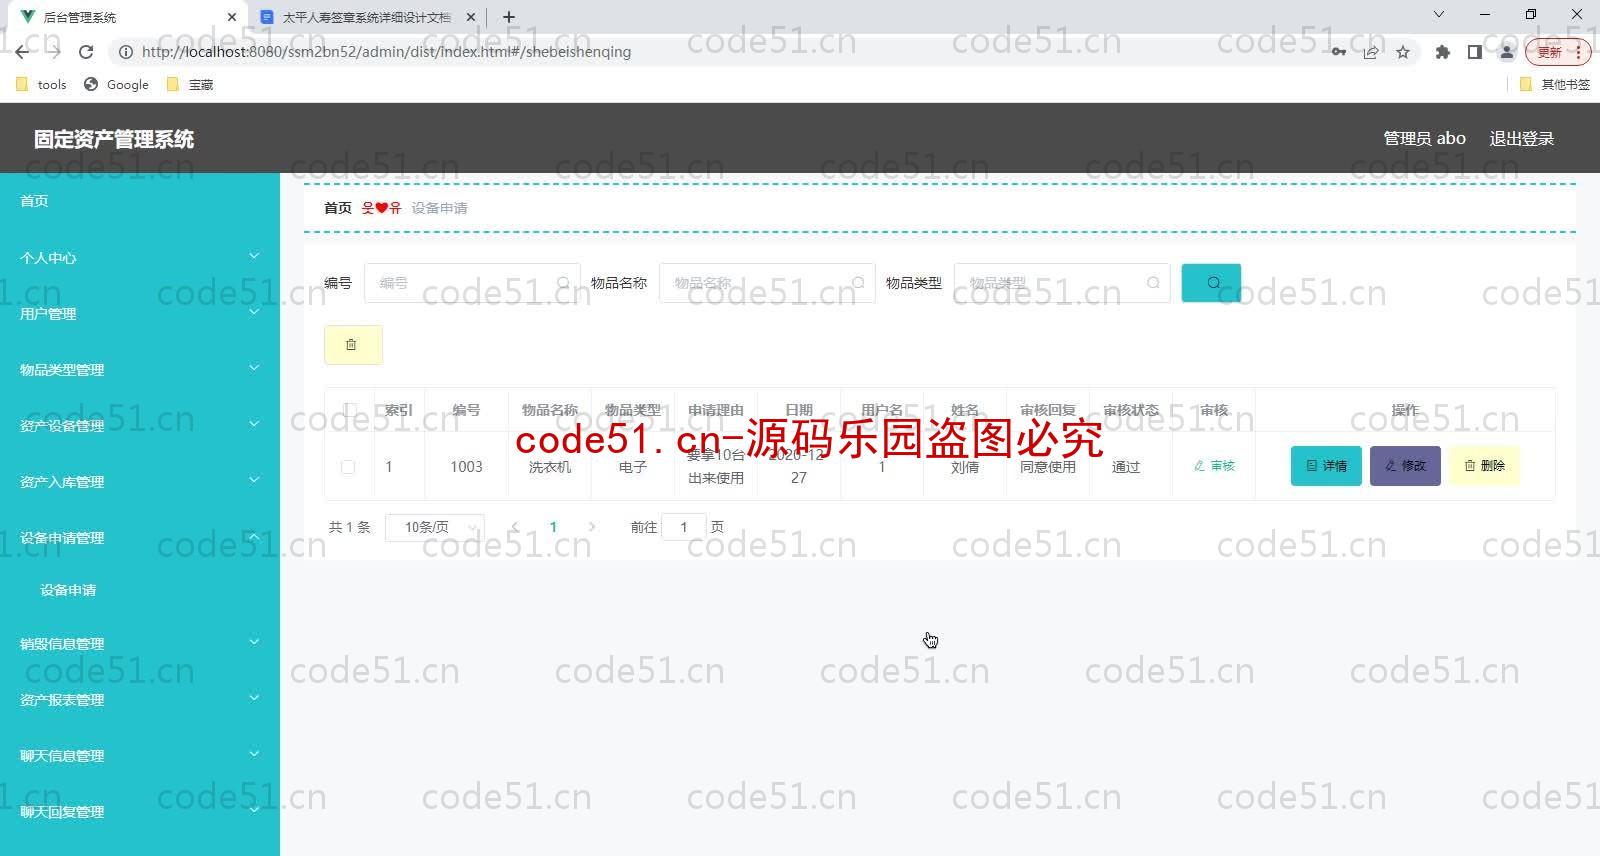Image resolution: width=1600 pixels, height=856 pixels.
Task: Open the 宝藏 bookmark folder
Action: click(190, 85)
